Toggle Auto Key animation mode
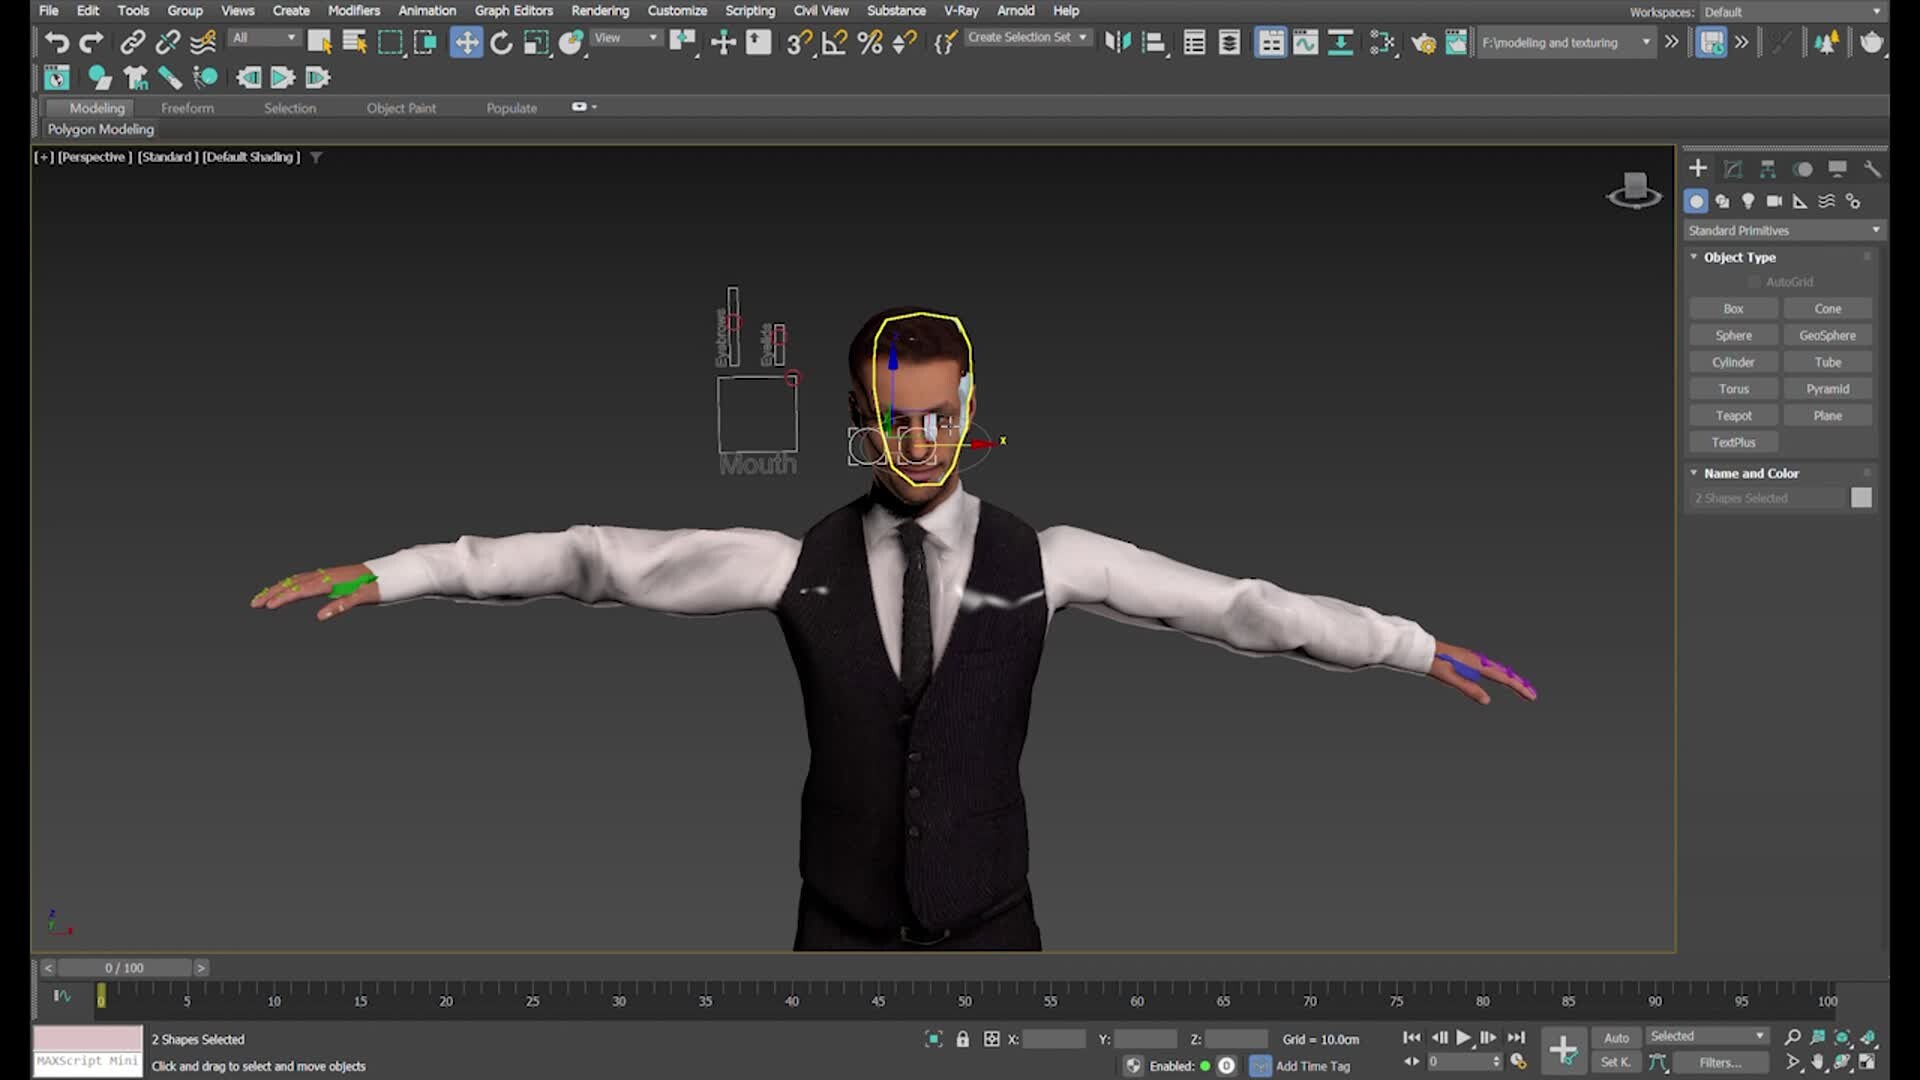 1614,1038
